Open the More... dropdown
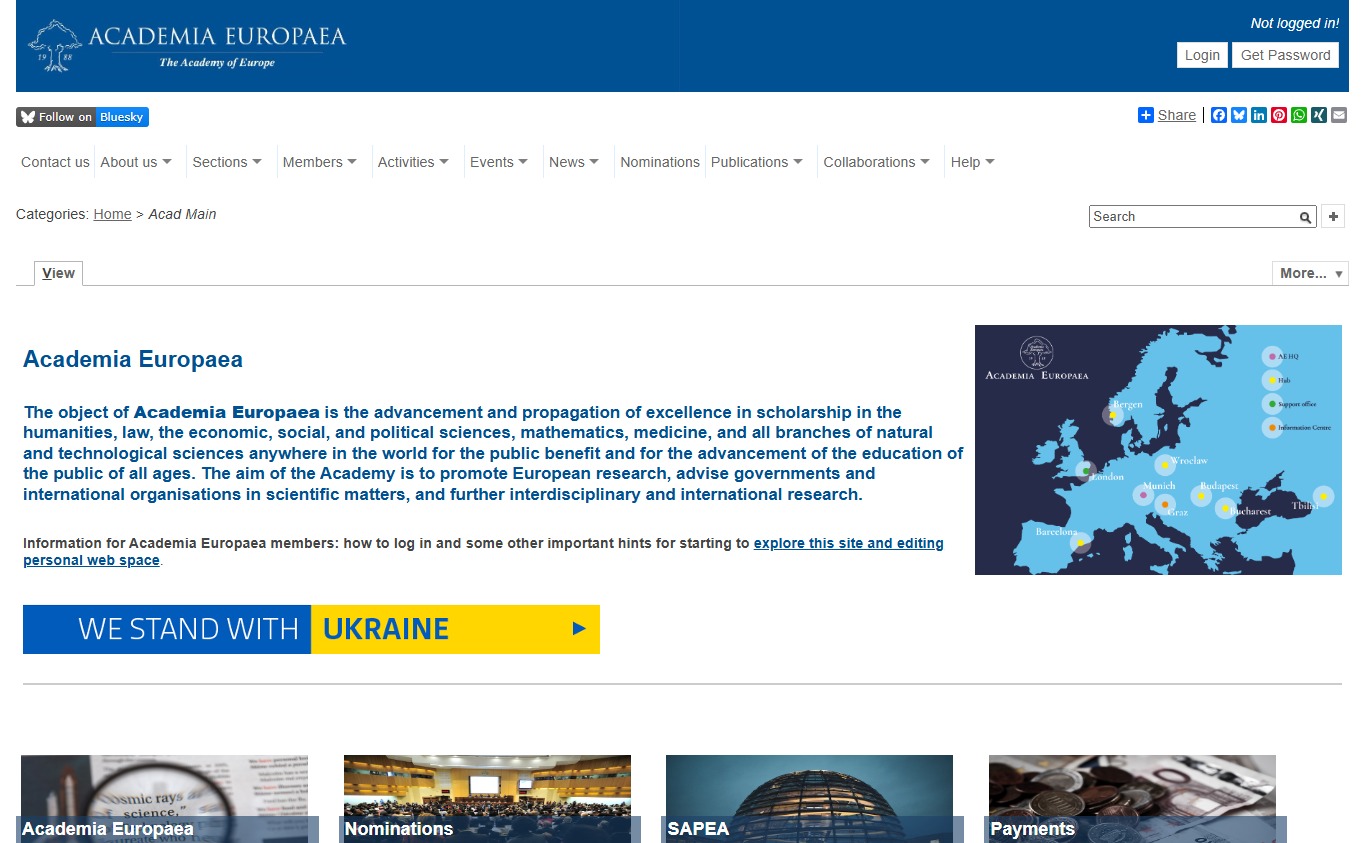 click(x=1310, y=273)
